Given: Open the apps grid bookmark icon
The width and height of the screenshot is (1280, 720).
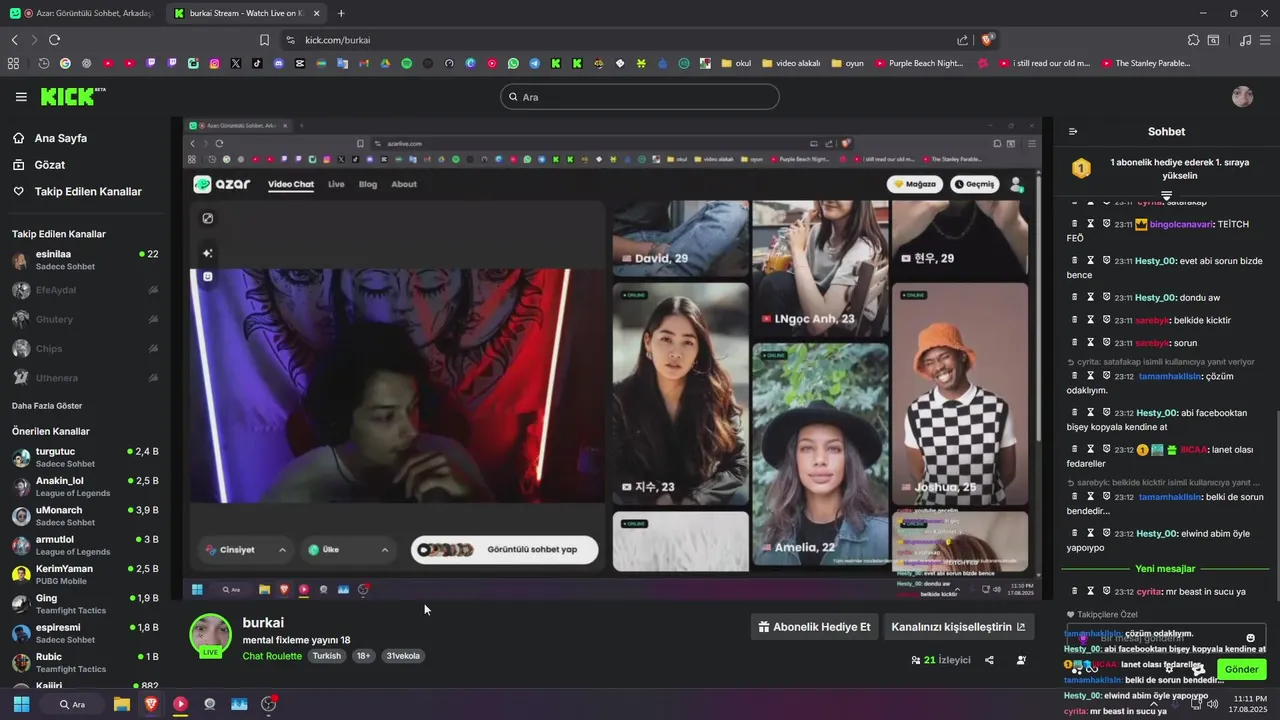Looking at the screenshot, I should pyautogui.click(x=13, y=63).
